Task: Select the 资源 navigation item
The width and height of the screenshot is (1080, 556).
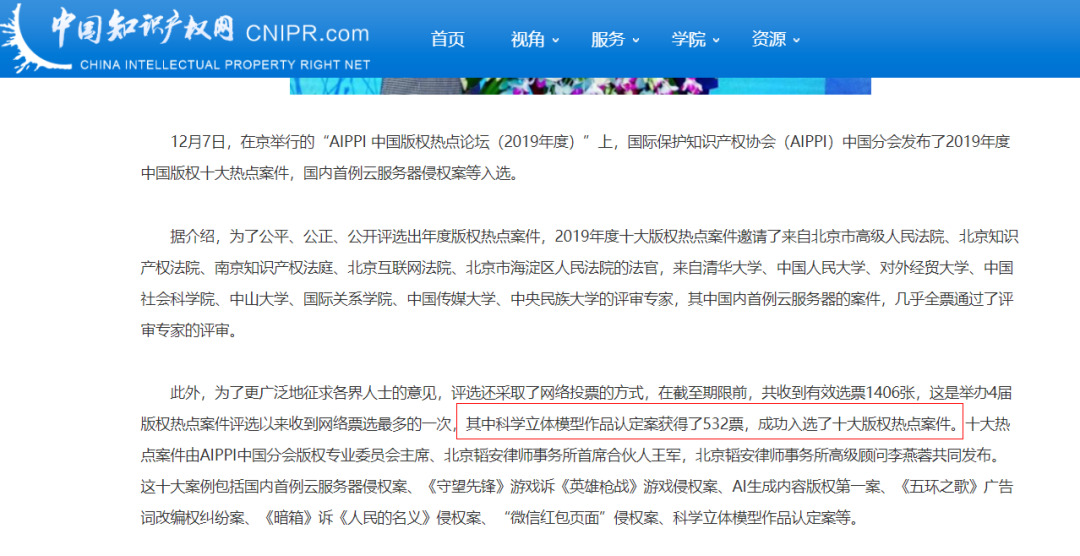Action: (768, 39)
